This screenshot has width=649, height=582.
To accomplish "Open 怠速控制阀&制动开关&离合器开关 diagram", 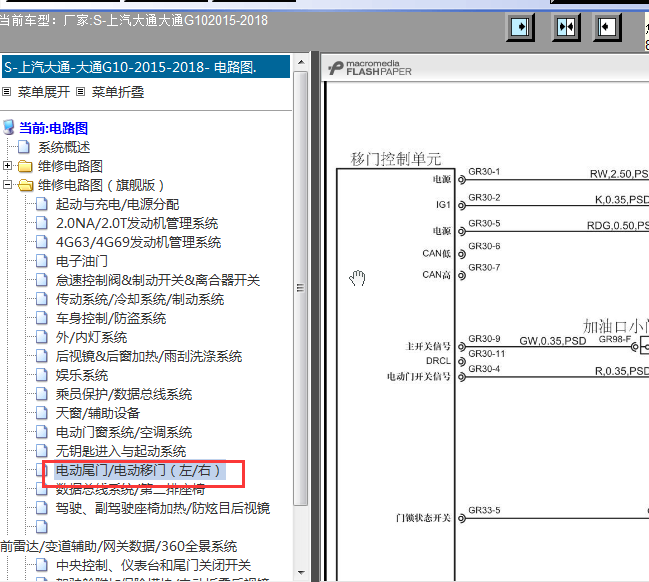I will [158, 280].
